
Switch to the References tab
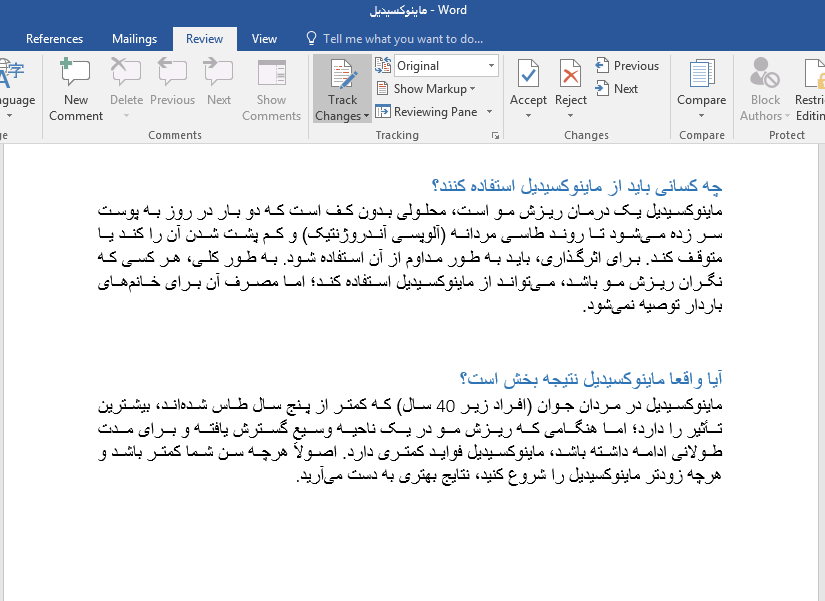pyautogui.click(x=54, y=39)
